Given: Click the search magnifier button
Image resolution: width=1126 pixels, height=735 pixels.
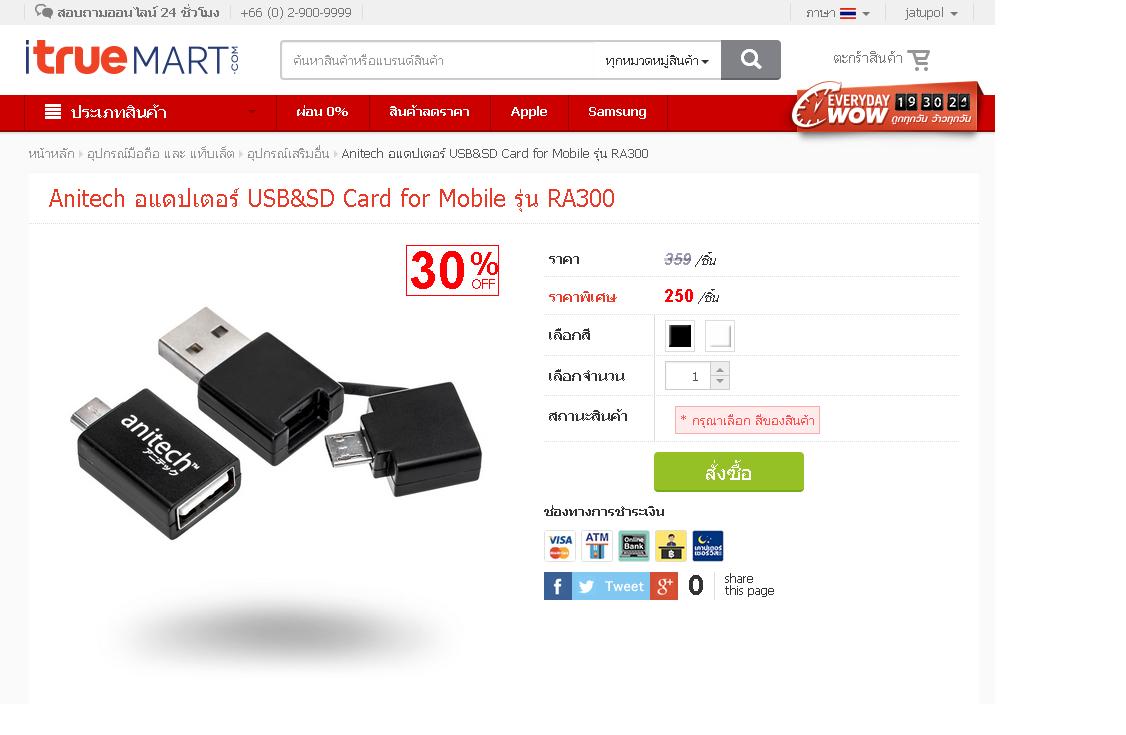Looking at the screenshot, I should tap(750, 60).
